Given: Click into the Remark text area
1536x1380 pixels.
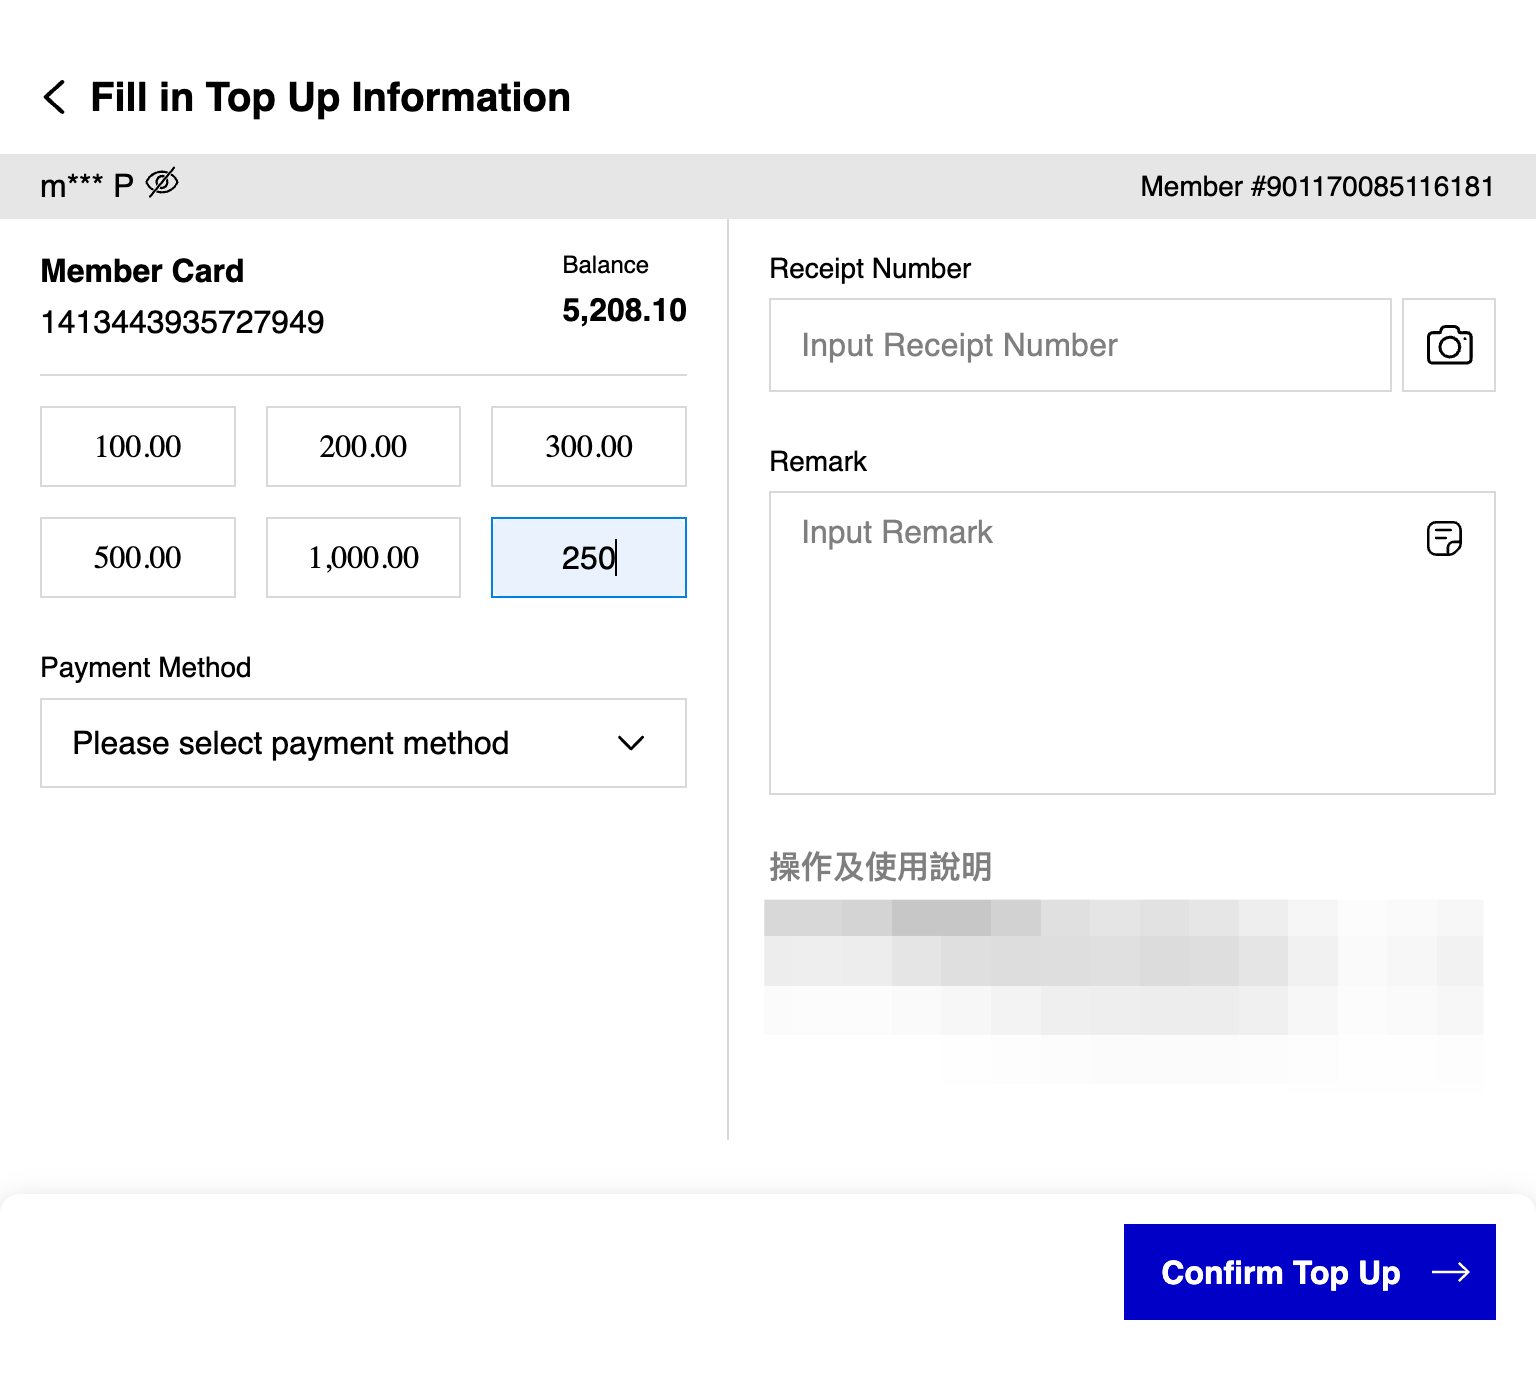Looking at the screenshot, I should coord(1132,643).
